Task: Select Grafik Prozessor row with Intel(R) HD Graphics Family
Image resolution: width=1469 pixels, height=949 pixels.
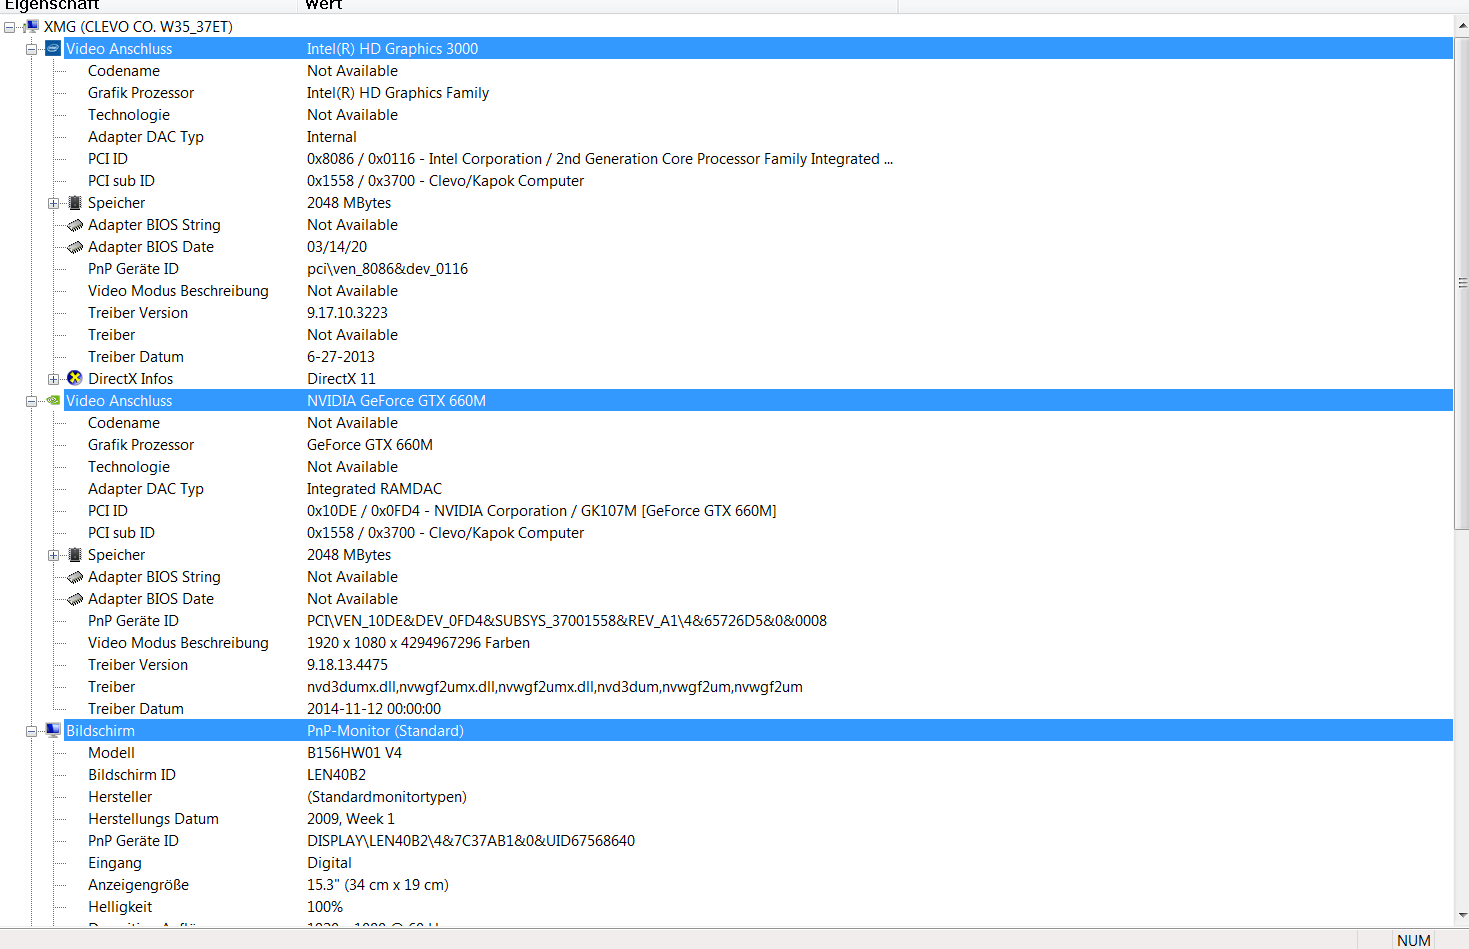Action: pyautogui.click(x=758, y=93)
